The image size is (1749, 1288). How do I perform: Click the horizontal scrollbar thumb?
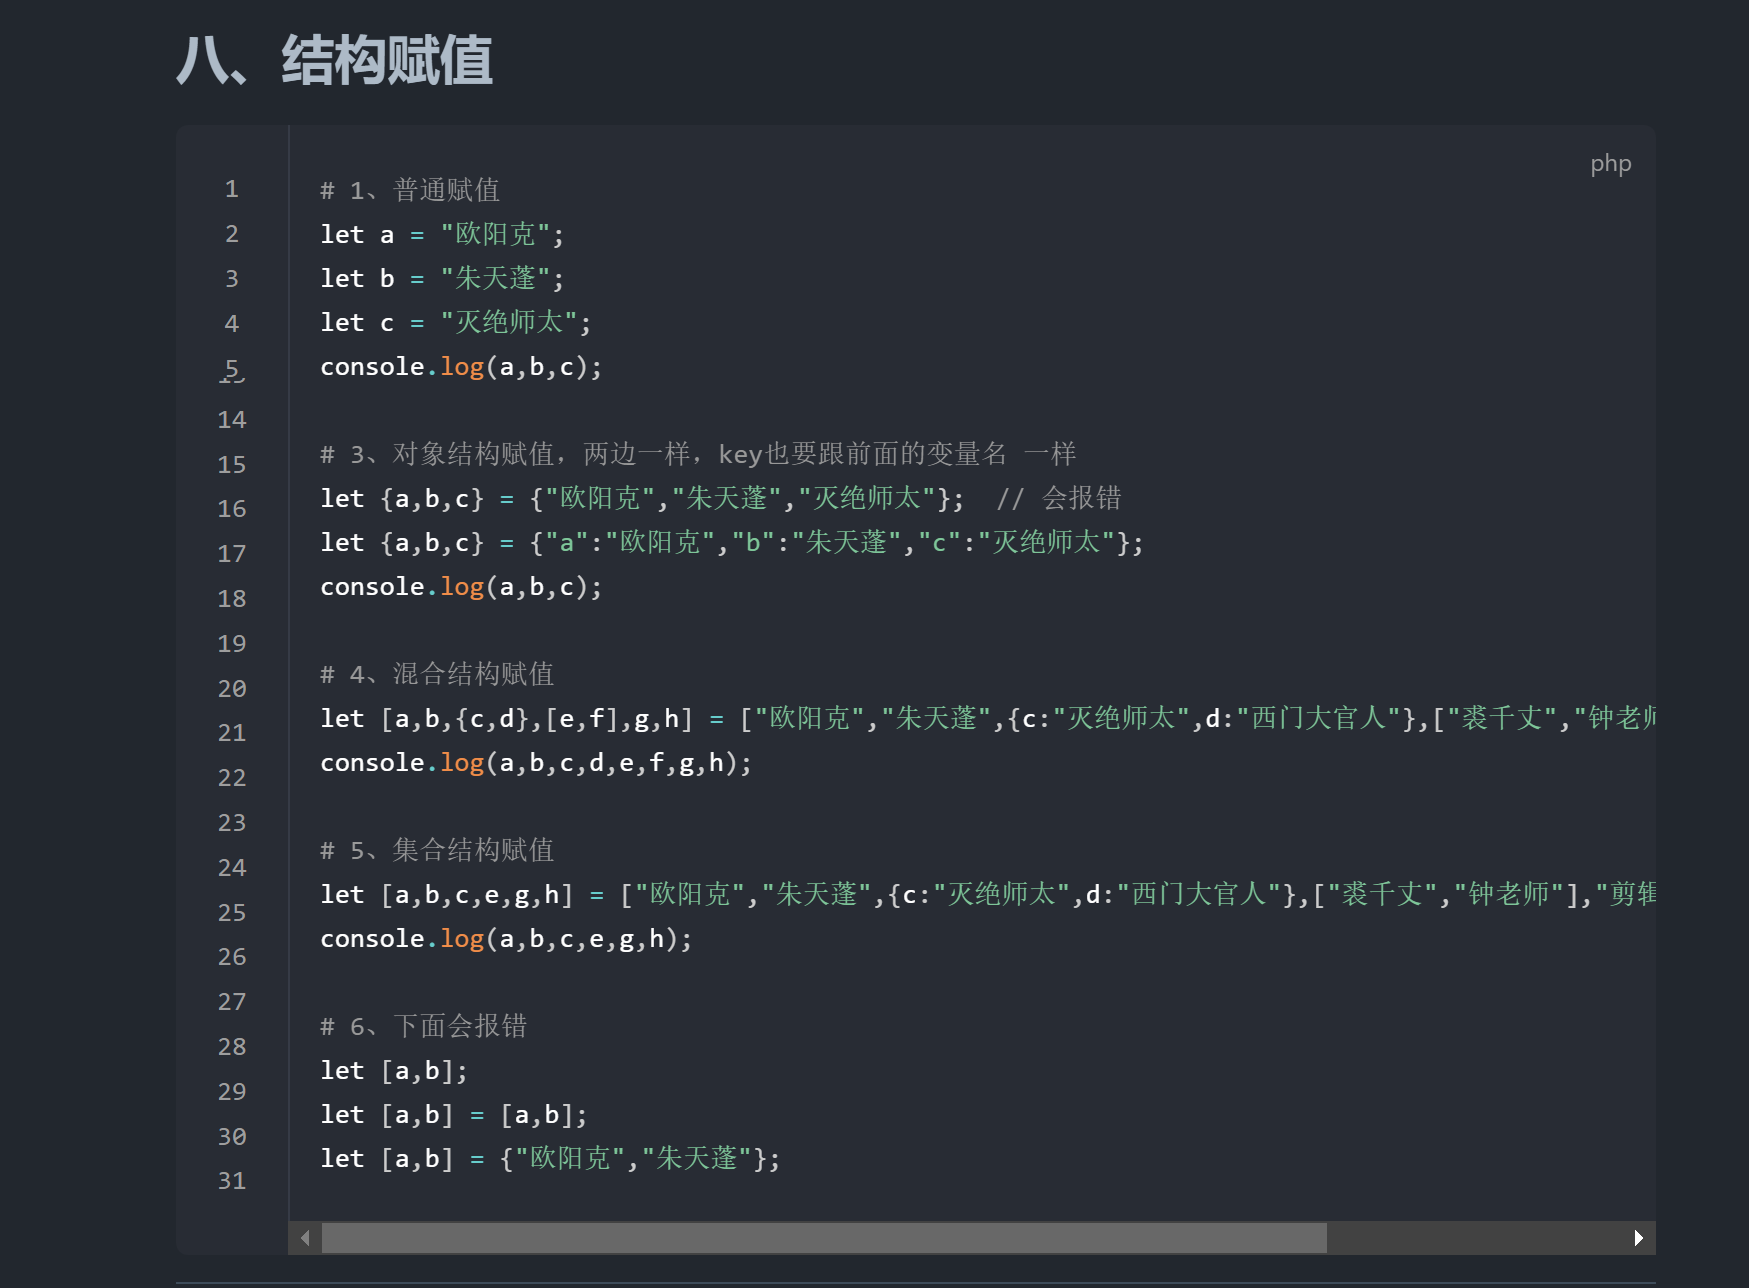point(824,1238)
